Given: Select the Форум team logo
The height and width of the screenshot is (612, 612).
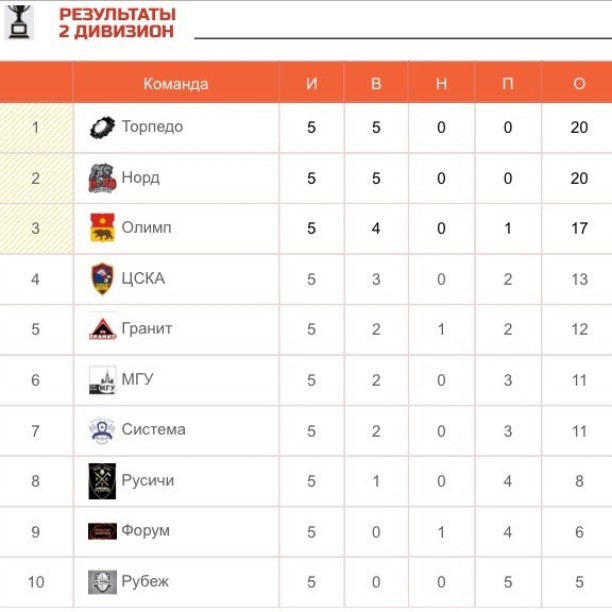Looking at the screenshot, I should (x=102, y=532).
